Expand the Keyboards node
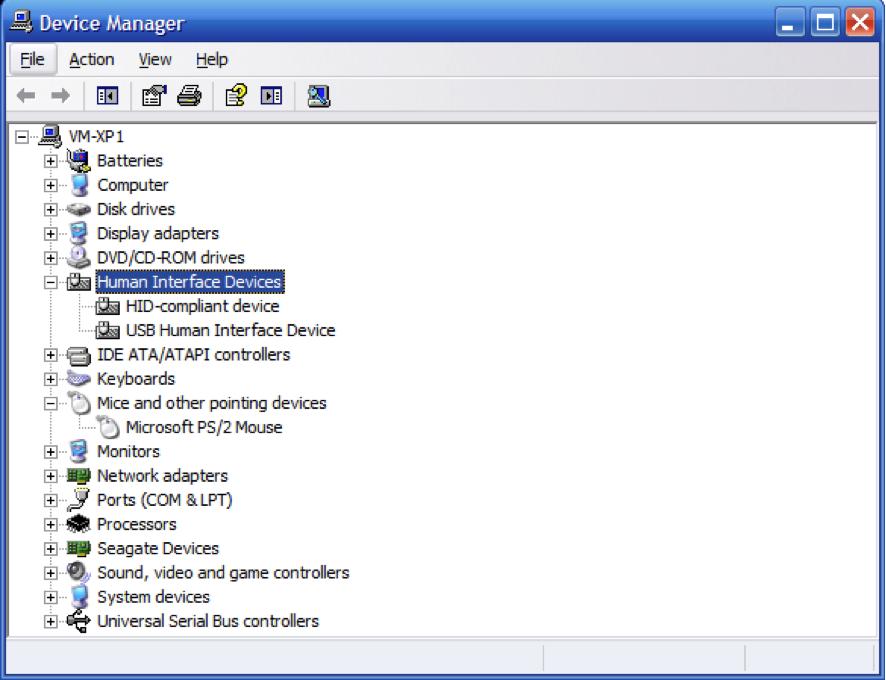Screen dimensions: 886x680 (x=50, y=379)
